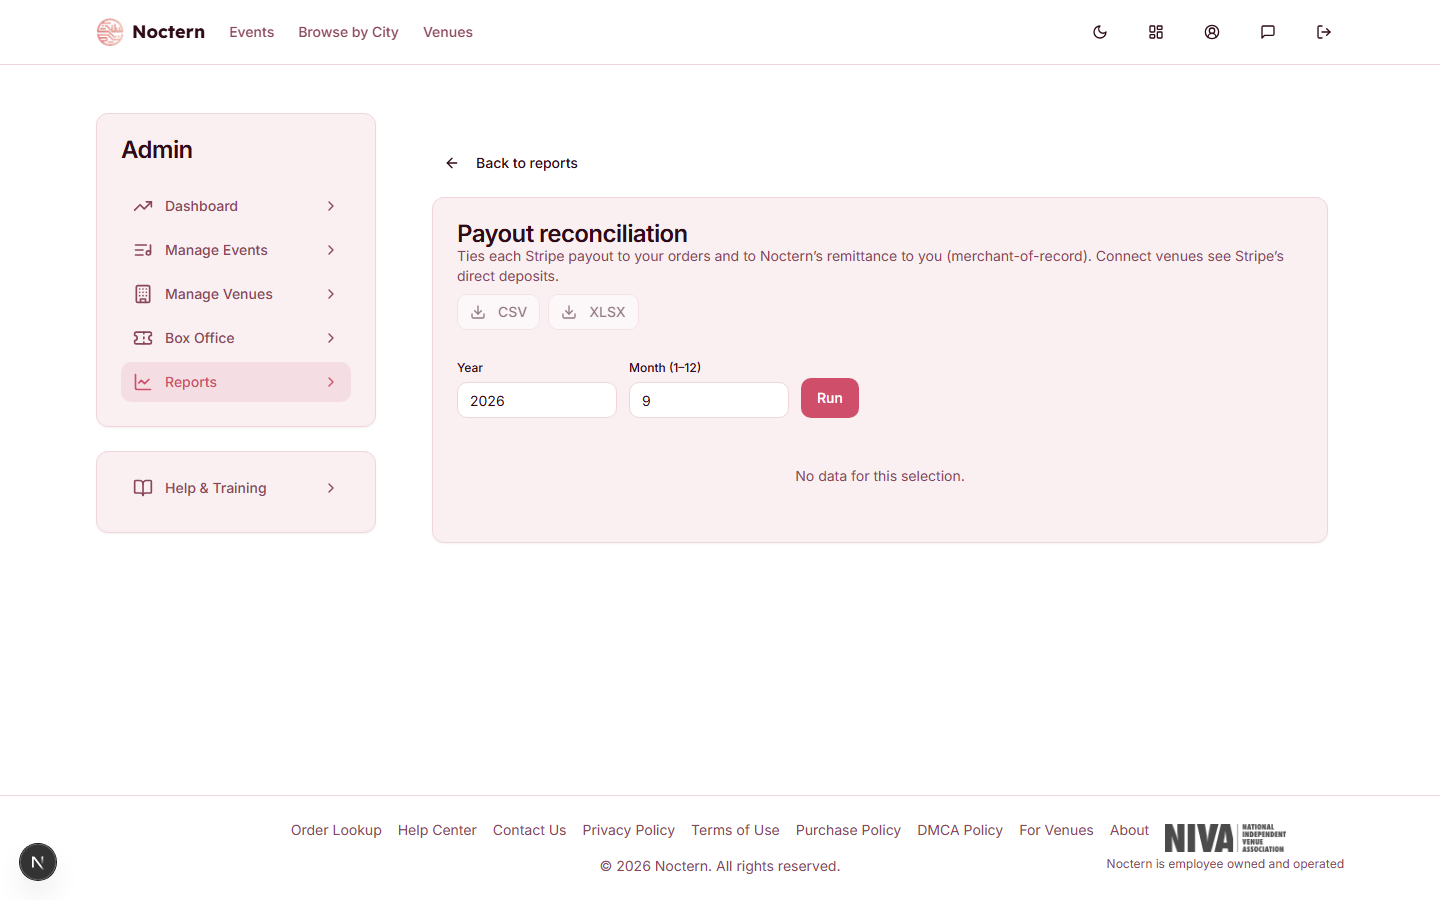1440x900 pixels.
Task: Open Help & Training label
Action: point(216,488)
